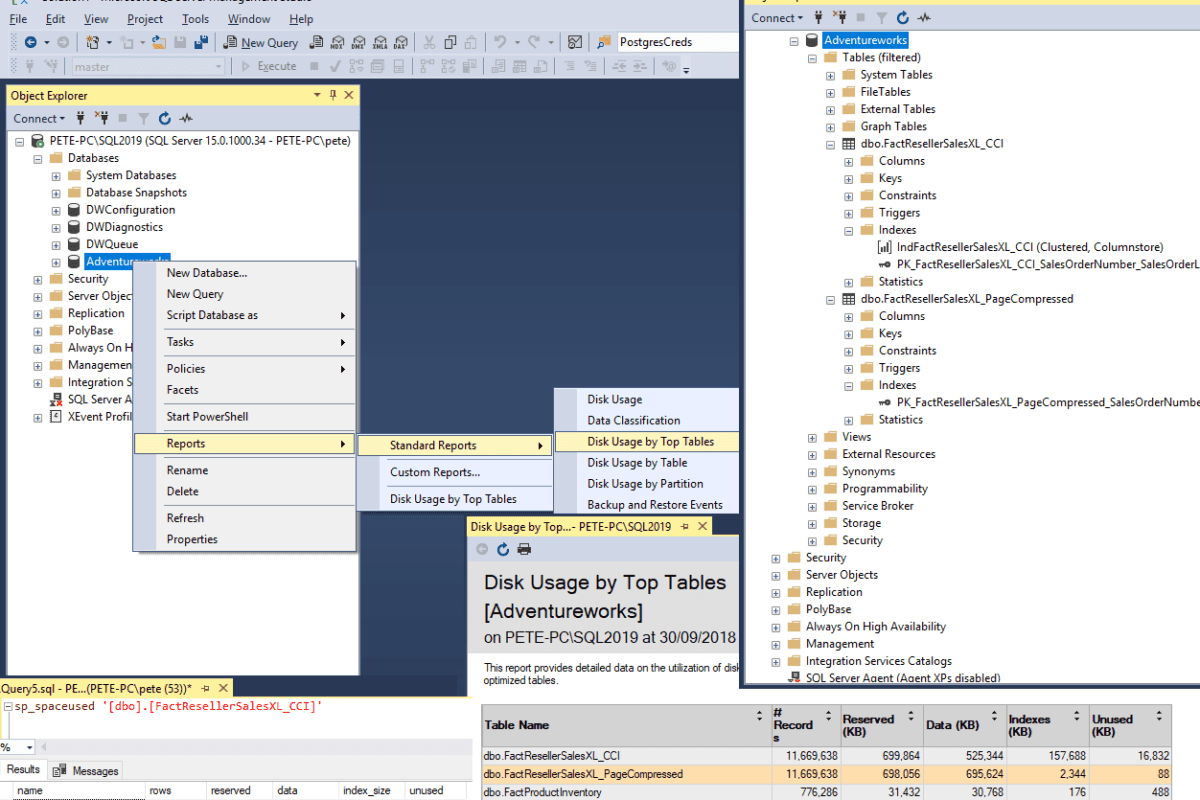Click the pin icon on the Query5.sql tab
This screenshot has width=1200, height=800.
[205, 688]
